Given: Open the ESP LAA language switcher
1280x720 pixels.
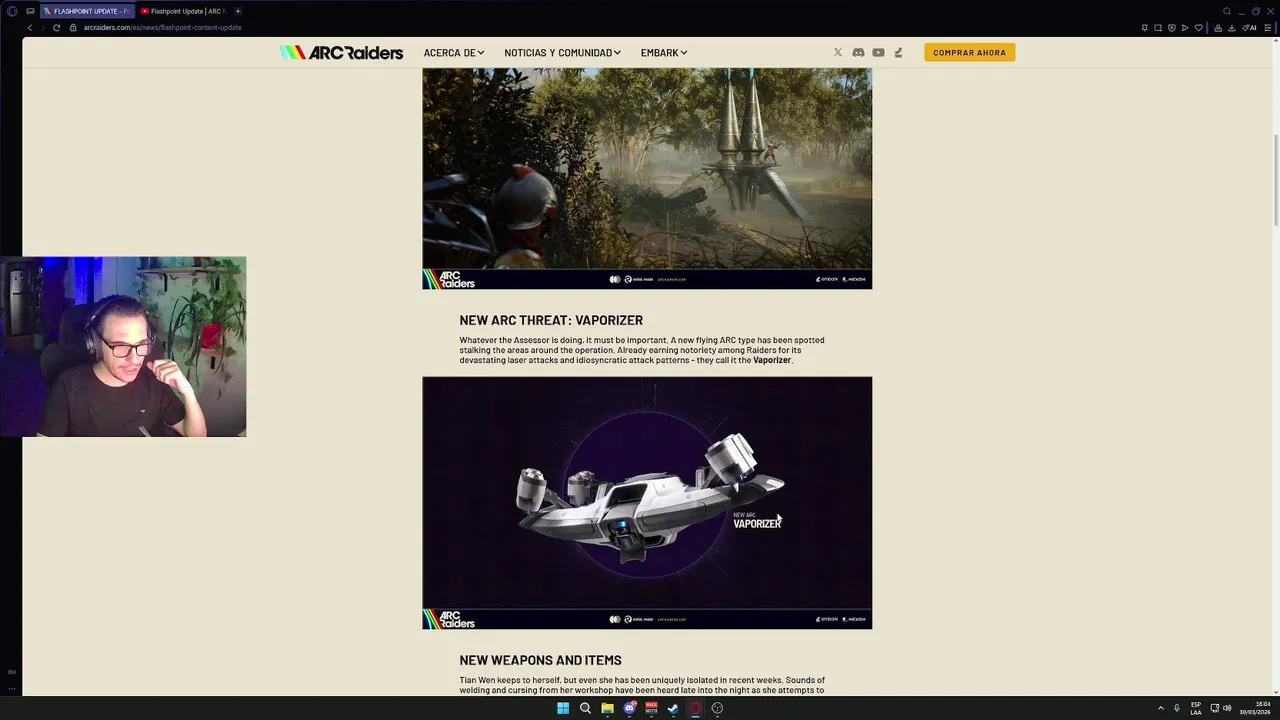Looking at the screenshot, I should pyautogui.click(x=1196, y=708).
